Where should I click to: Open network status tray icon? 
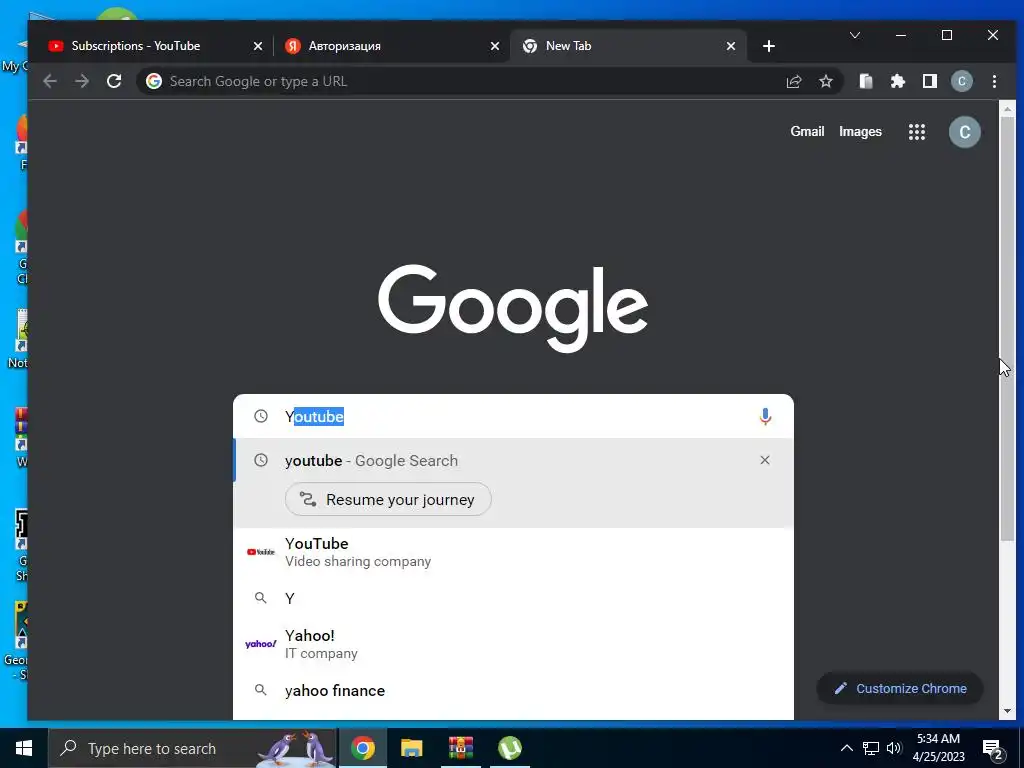click(871, 748)
